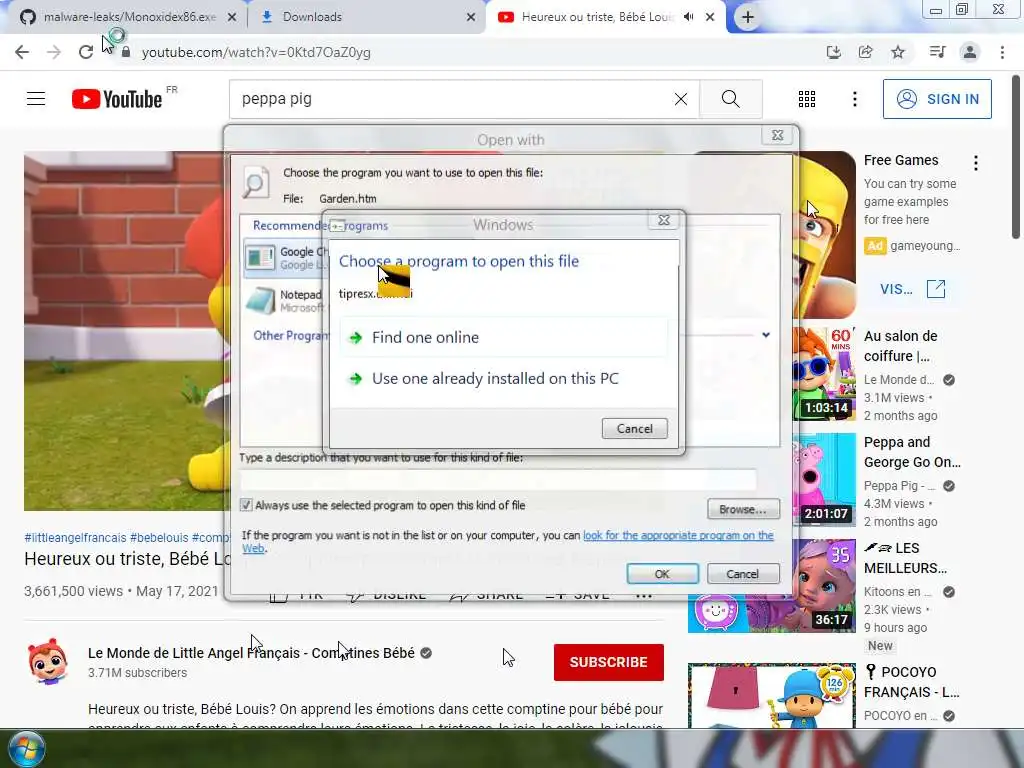
Task: Click Cancel in the Windows dialog
Action: [x=635, y=428]
